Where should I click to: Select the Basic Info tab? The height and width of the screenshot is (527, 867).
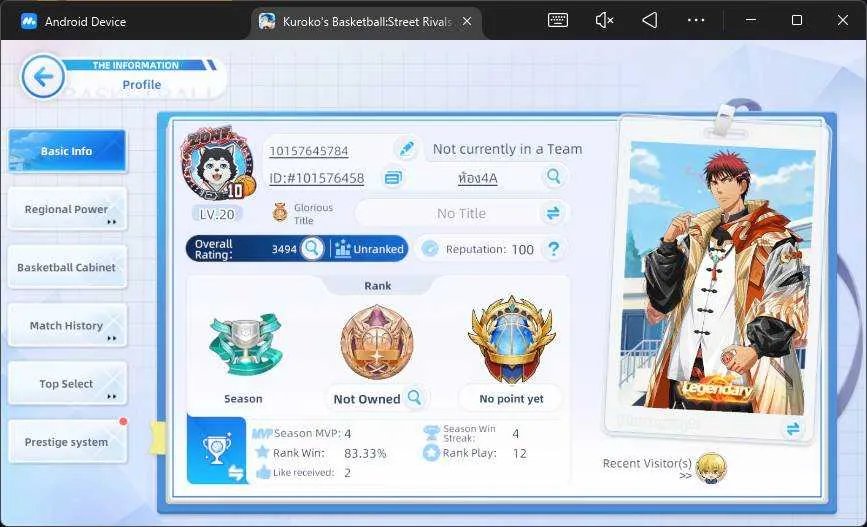point(67,151)
